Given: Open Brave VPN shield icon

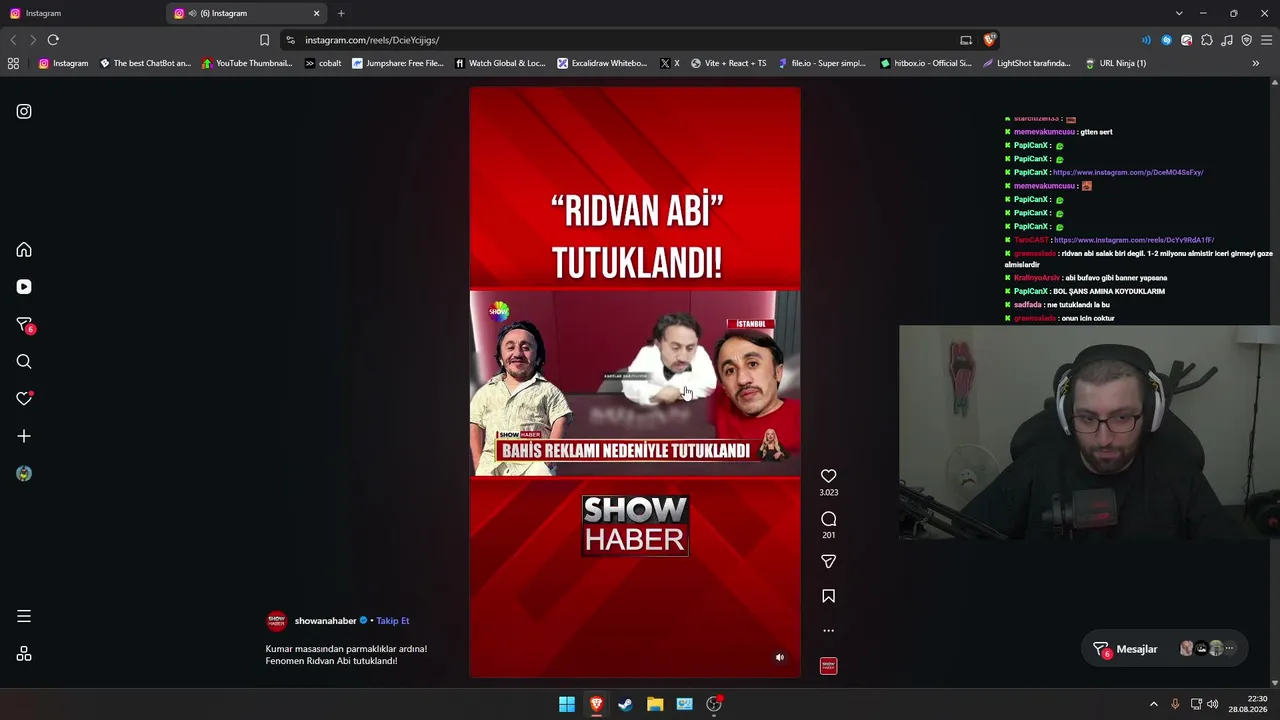Looking at the screenshot, I should [1246, 40].
